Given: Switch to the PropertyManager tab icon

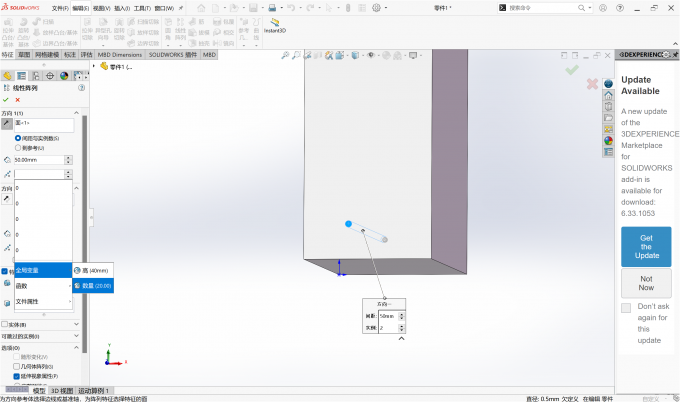Looking at the screenshot, I should (21, 76).
